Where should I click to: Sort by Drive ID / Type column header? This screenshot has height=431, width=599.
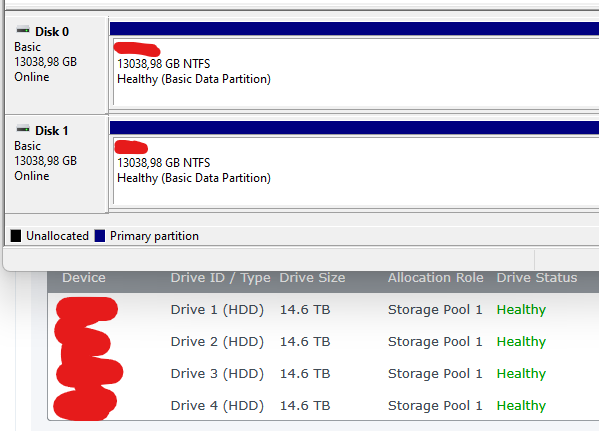pyautogui.click(x=220, y=277)
